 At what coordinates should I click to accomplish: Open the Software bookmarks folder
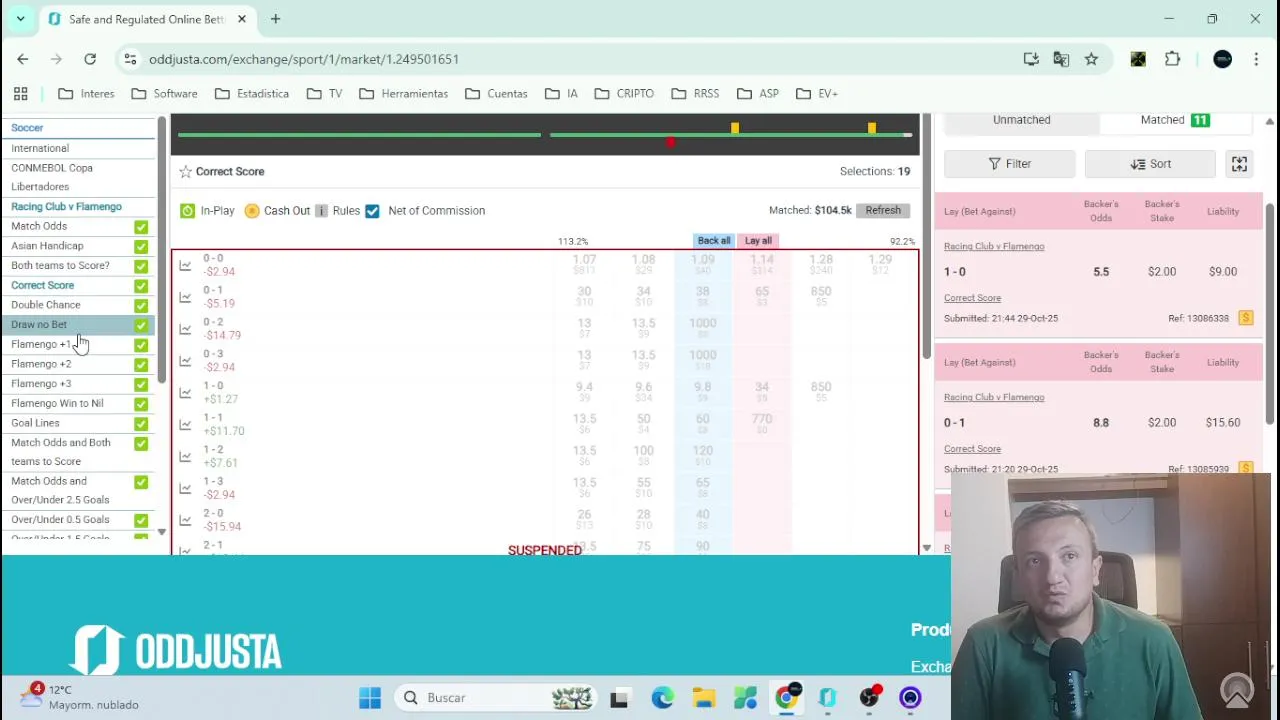[x=164, y=93]
